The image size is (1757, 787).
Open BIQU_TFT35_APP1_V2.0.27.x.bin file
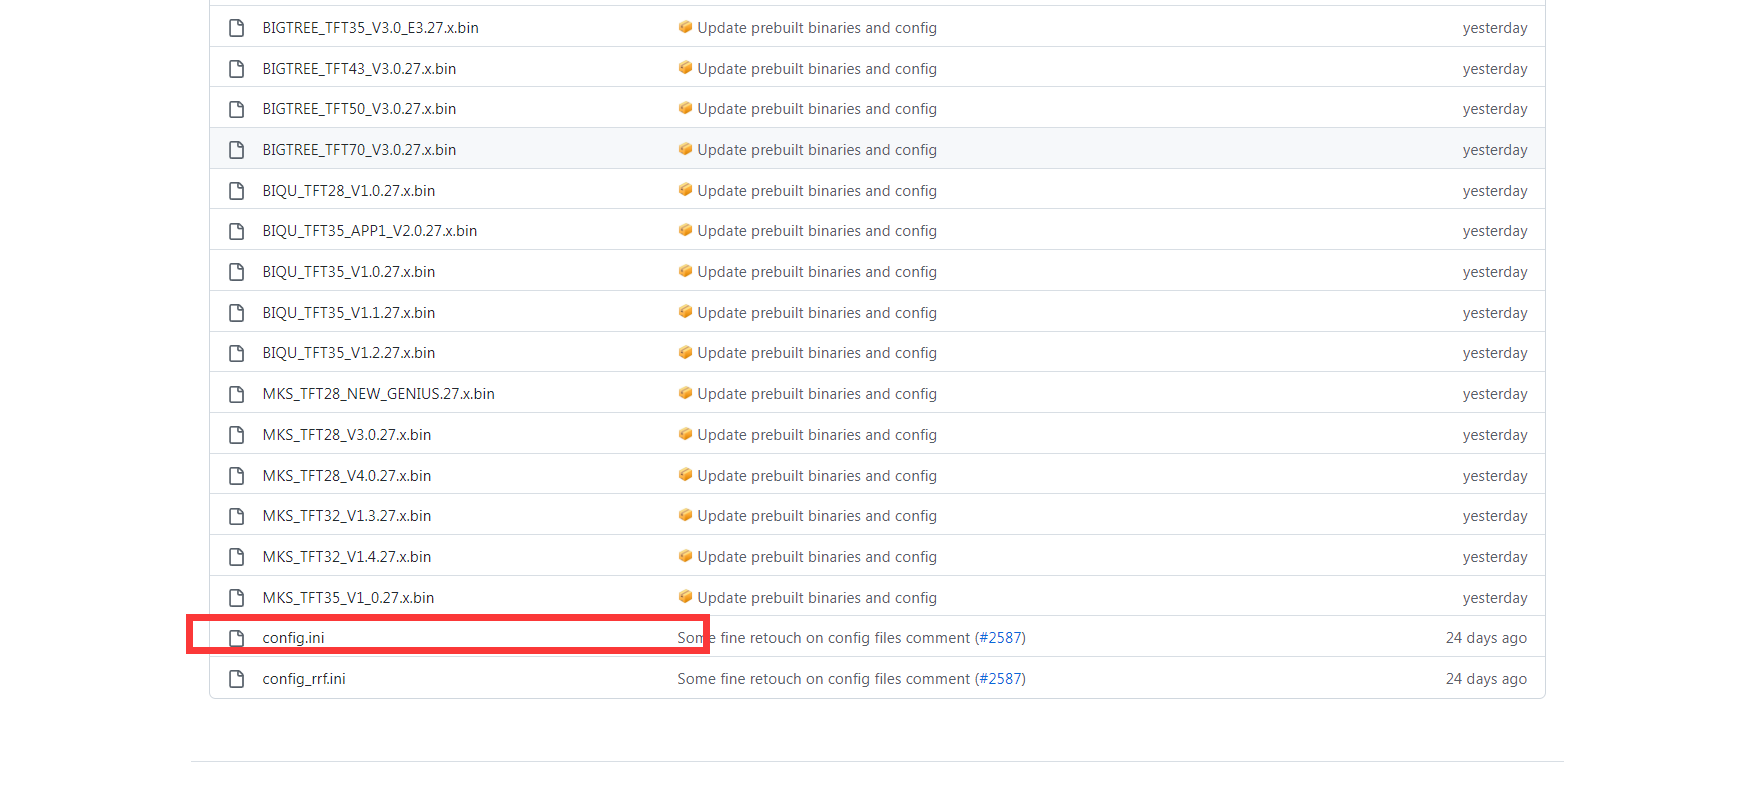pos(369,231)
